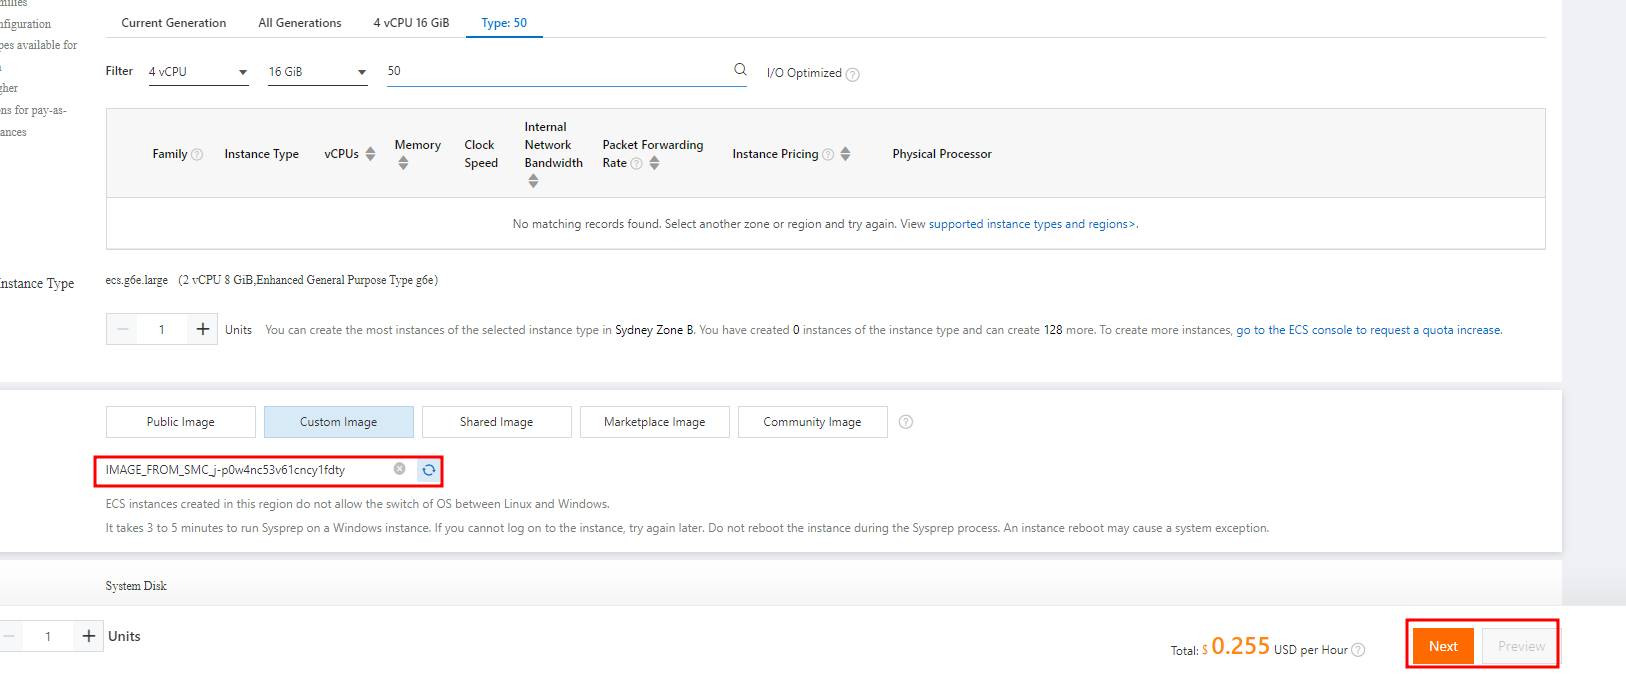
Task: Sort by Internal Network Bandwidth
Action: pyautogui.click(x=533, y=181)
